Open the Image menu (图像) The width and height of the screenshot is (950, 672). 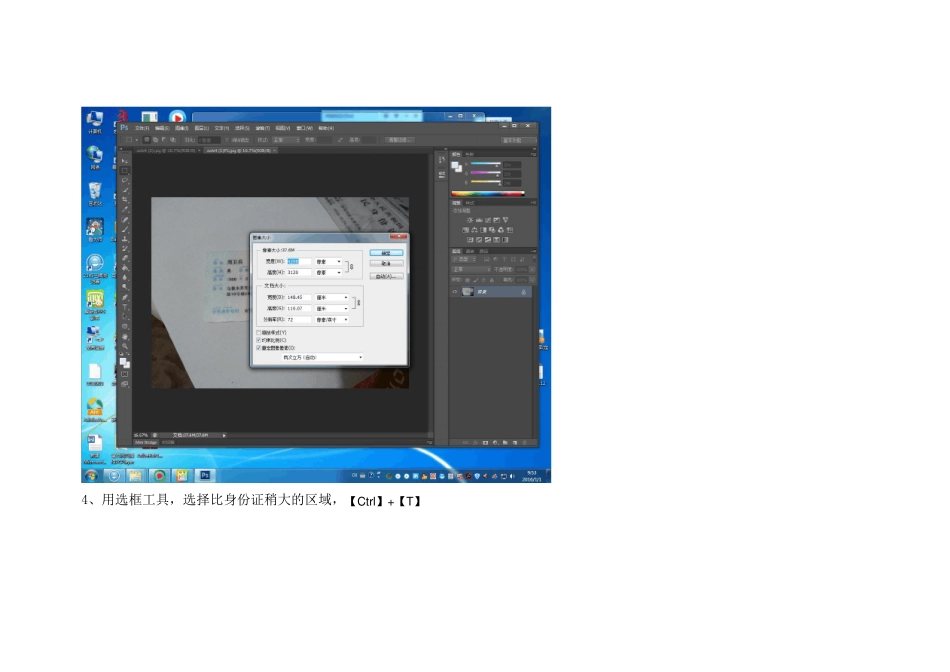click(x=182, y=128)
